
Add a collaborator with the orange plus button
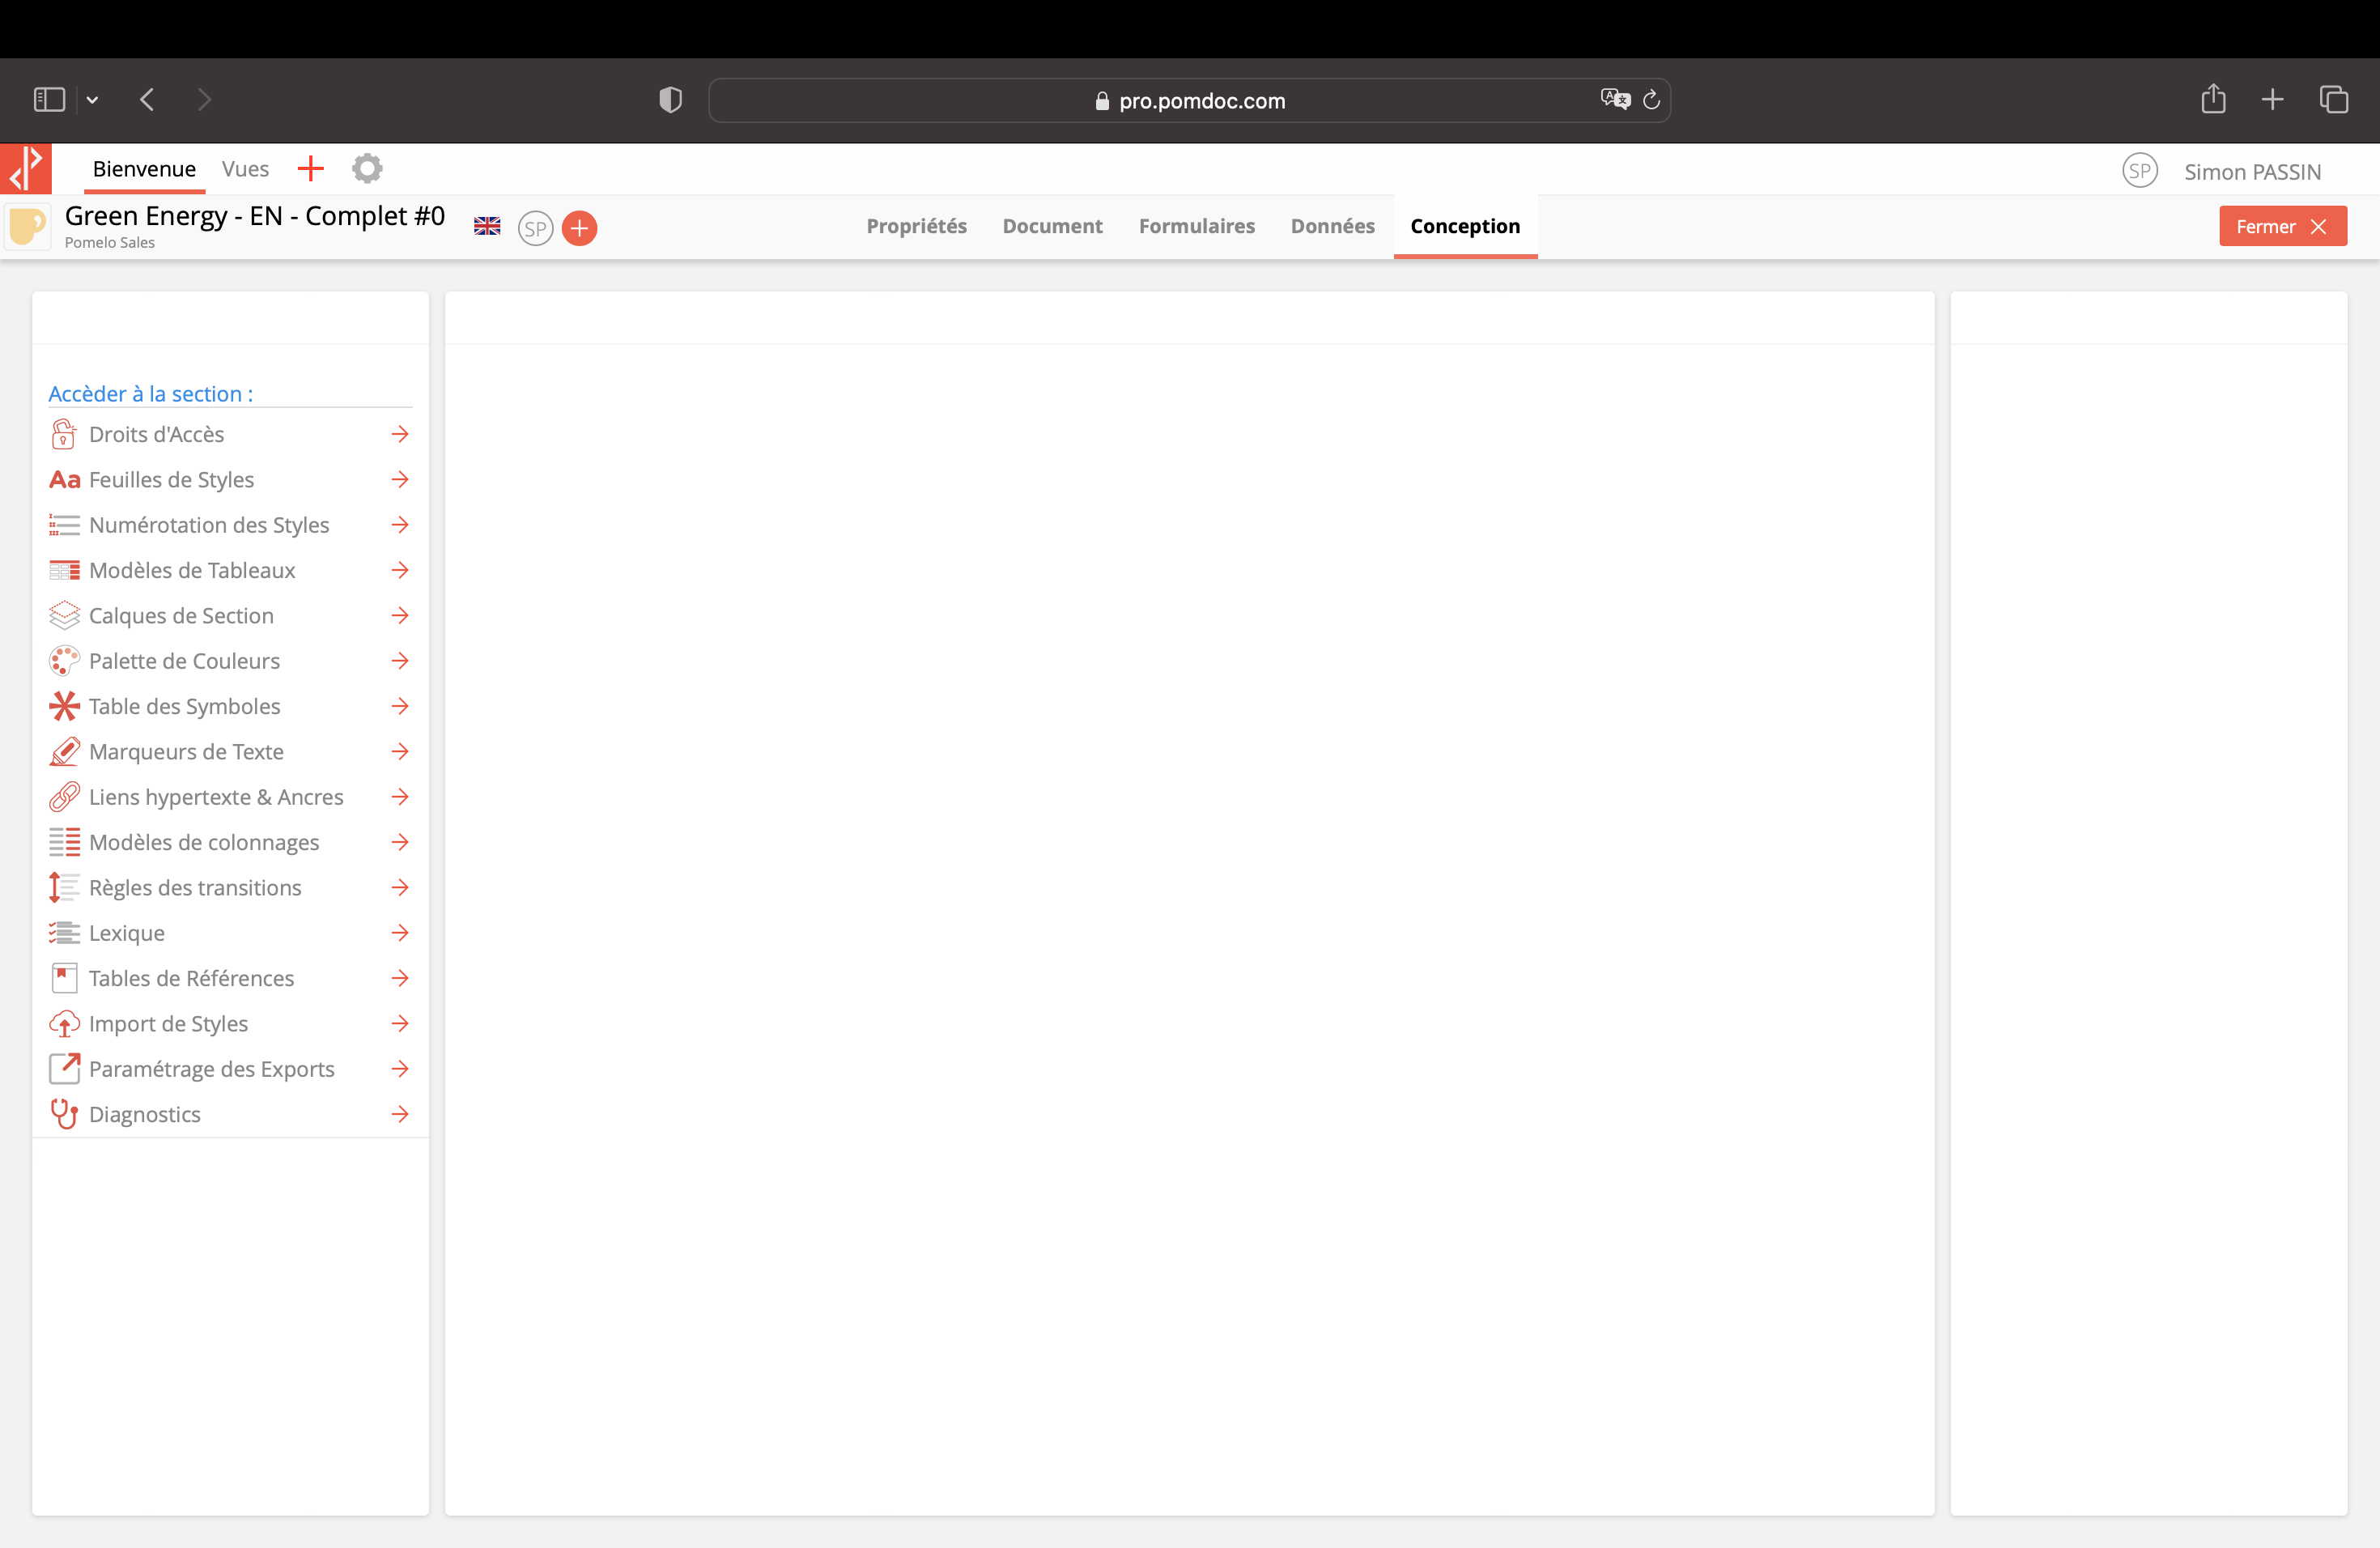click(x=579, y=228)
